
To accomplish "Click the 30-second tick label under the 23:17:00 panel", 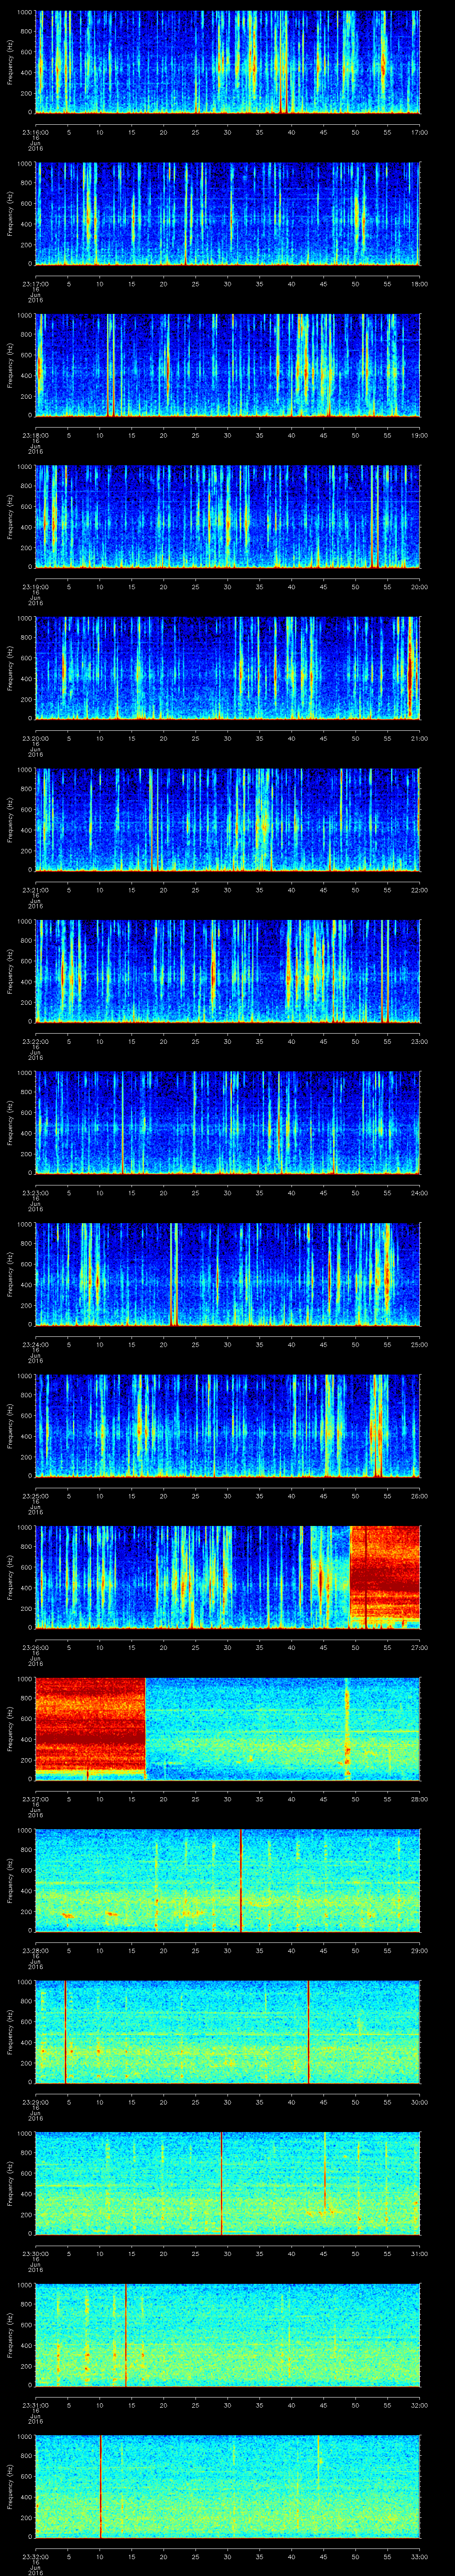I will (228, 284).
